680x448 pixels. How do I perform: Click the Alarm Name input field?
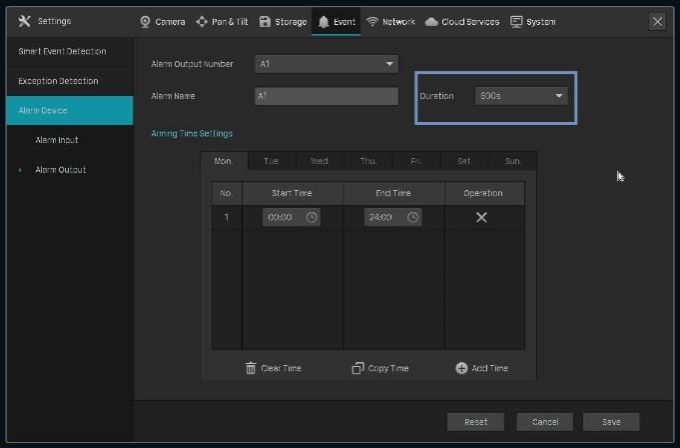tap(326, 96)
